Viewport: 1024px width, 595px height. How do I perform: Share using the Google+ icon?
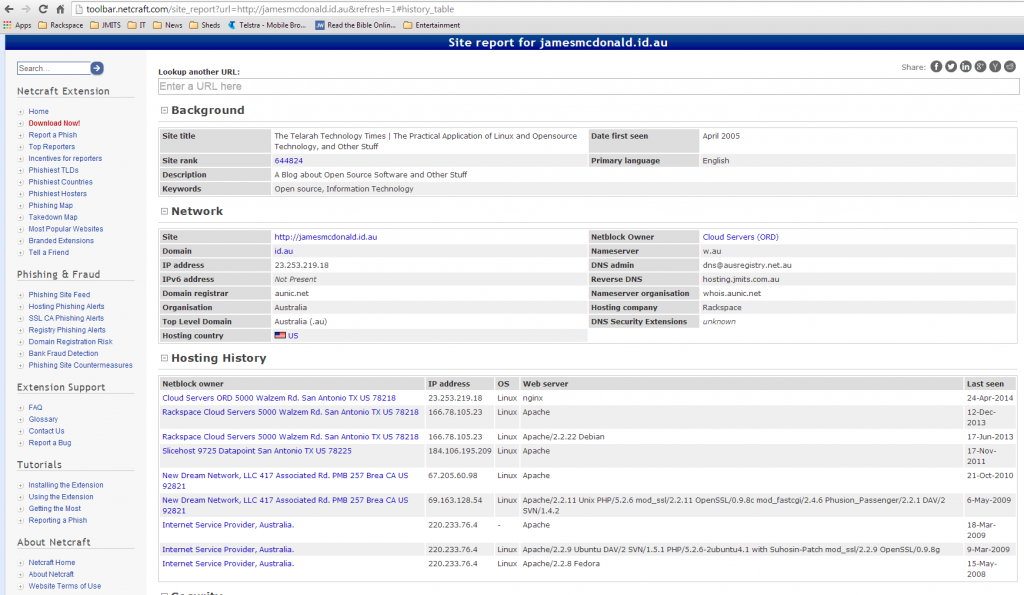coord(978,66)
